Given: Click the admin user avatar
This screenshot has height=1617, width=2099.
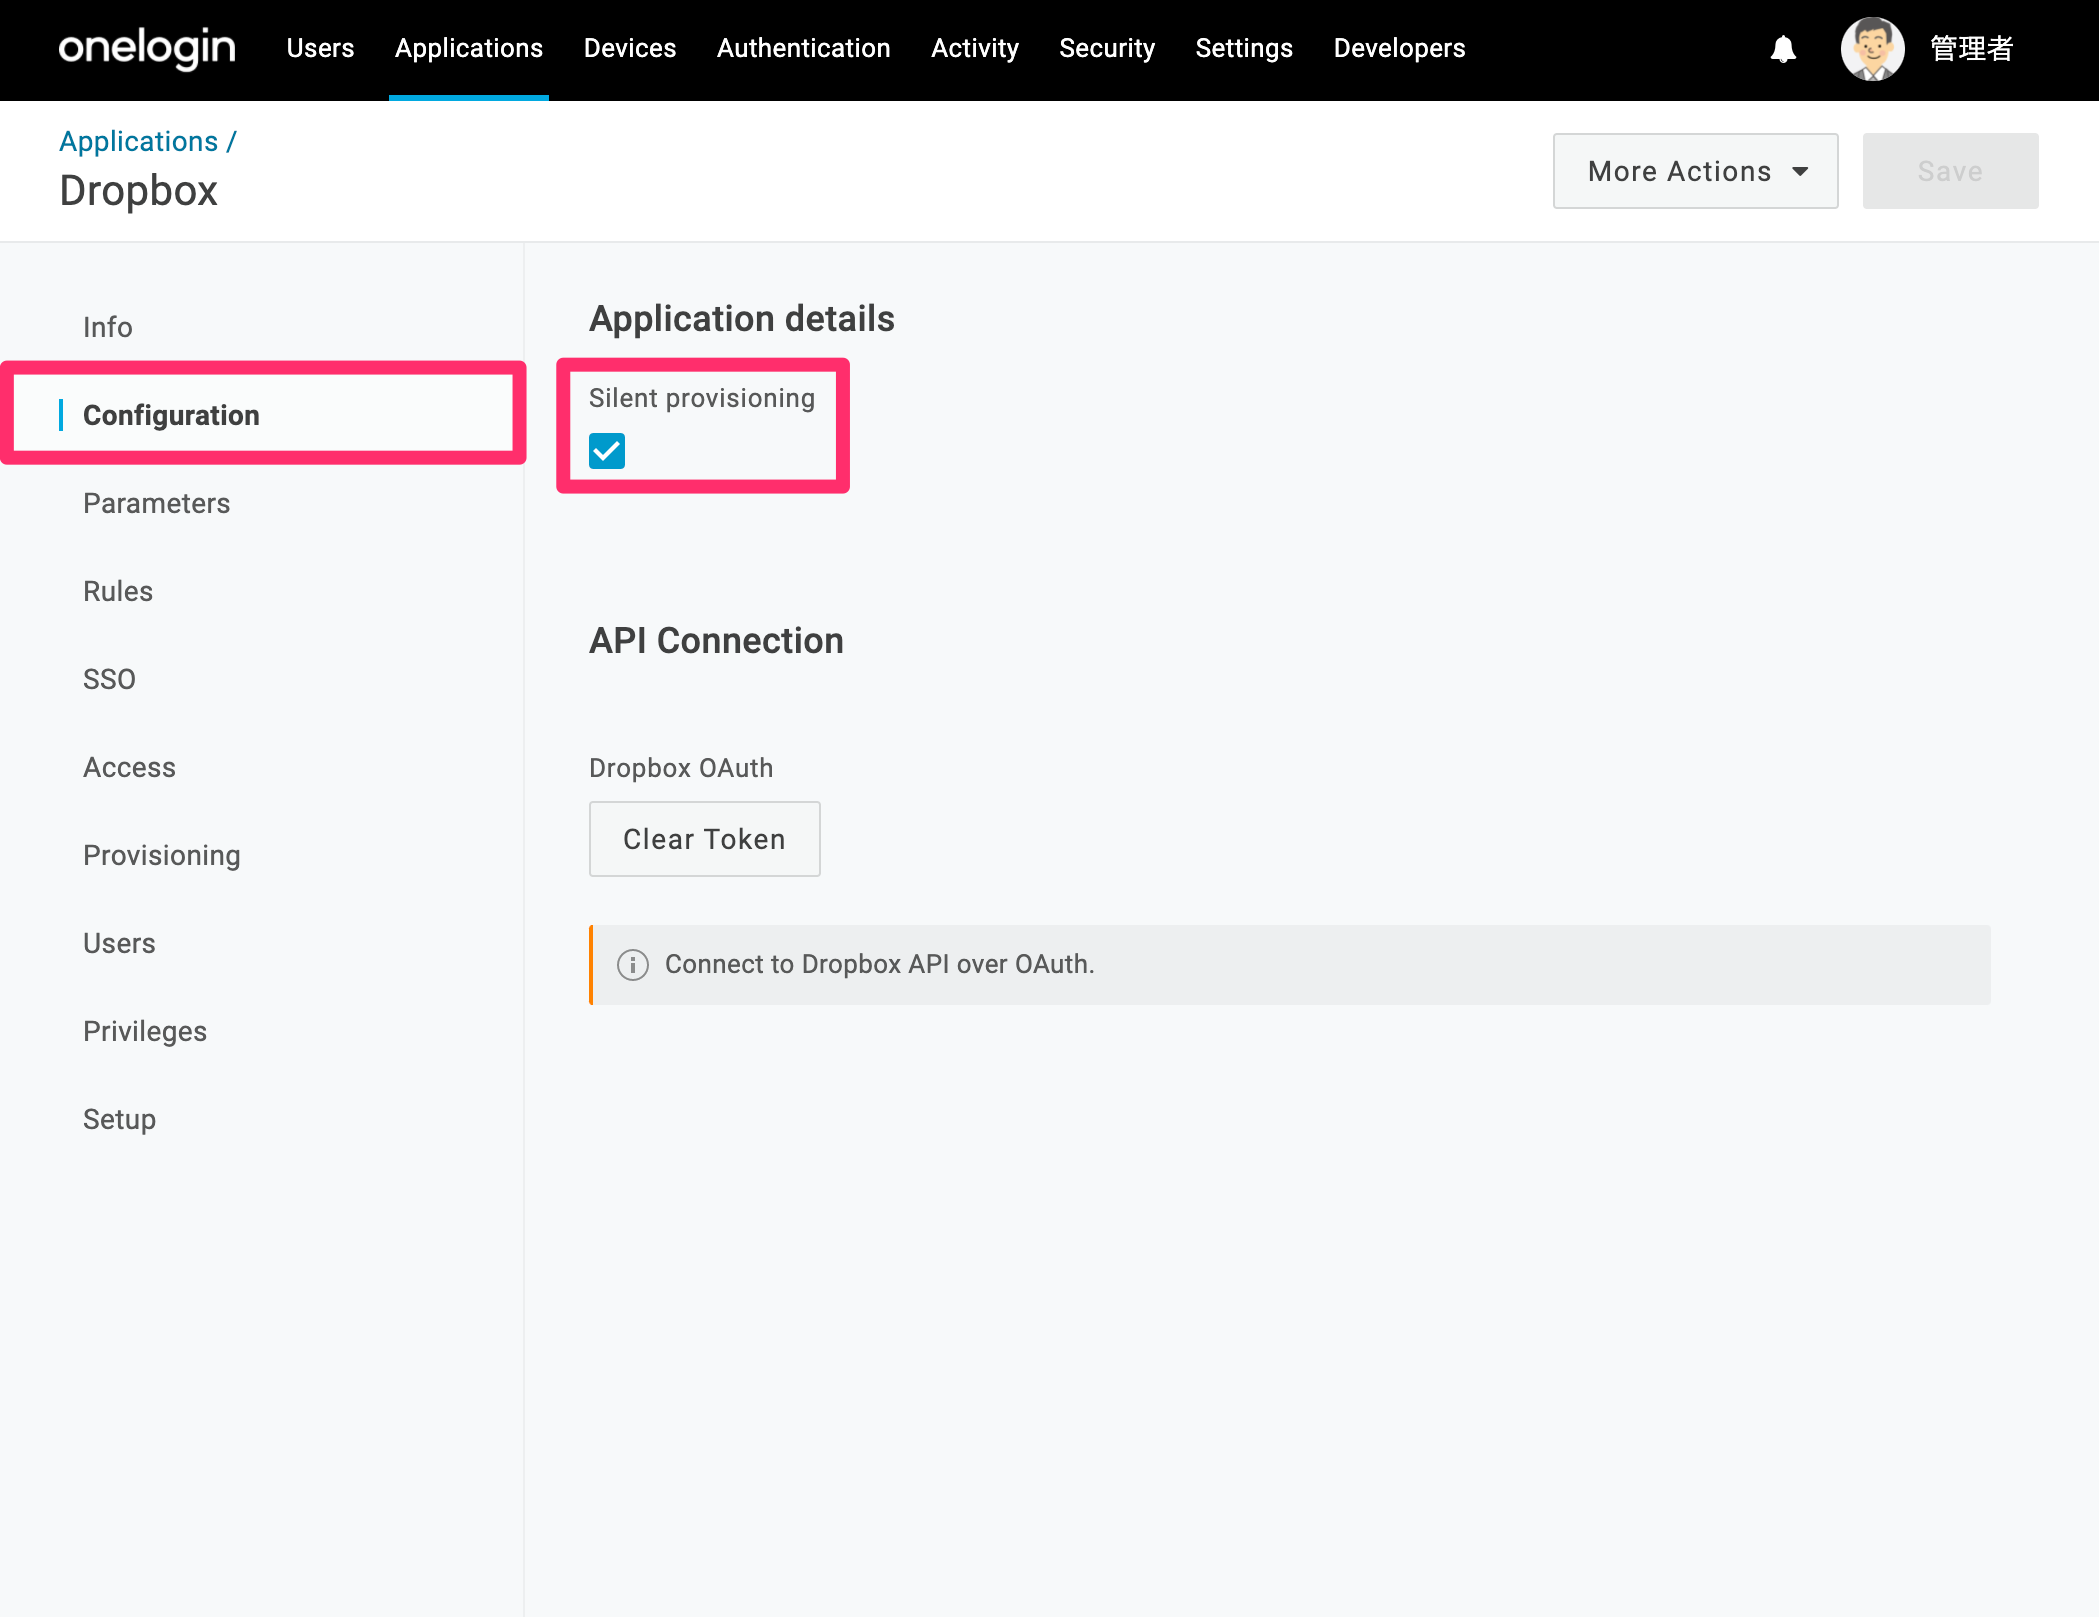Looking at the screenshot, I should click(x=1872, y=49).
